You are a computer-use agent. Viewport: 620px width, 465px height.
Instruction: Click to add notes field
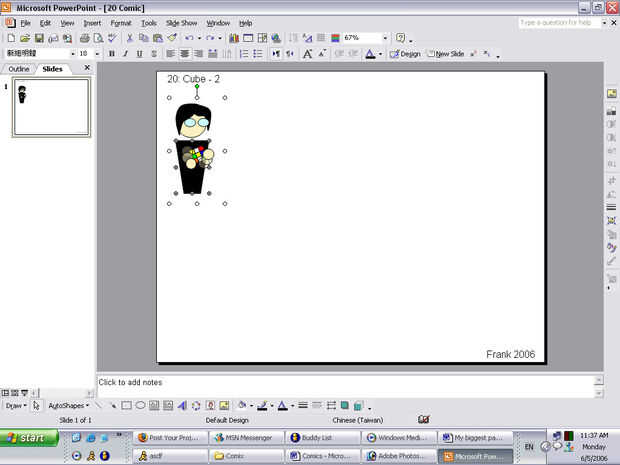coord(346,386)
